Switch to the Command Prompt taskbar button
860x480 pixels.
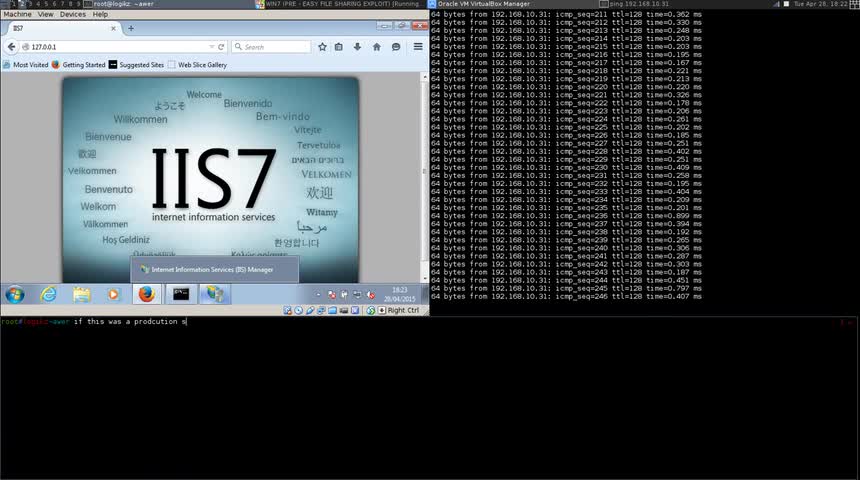point(181,295)
